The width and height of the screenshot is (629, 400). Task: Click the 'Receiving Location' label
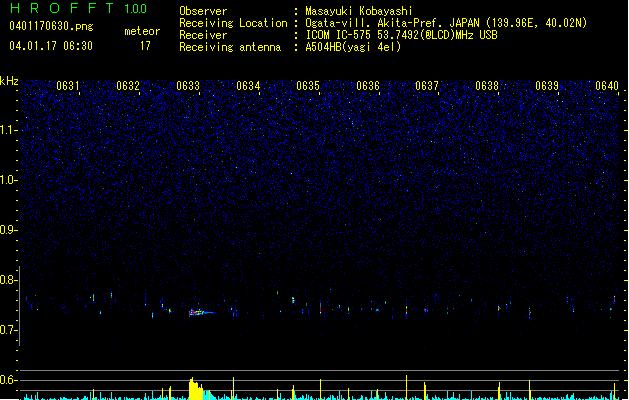(233, 23)
